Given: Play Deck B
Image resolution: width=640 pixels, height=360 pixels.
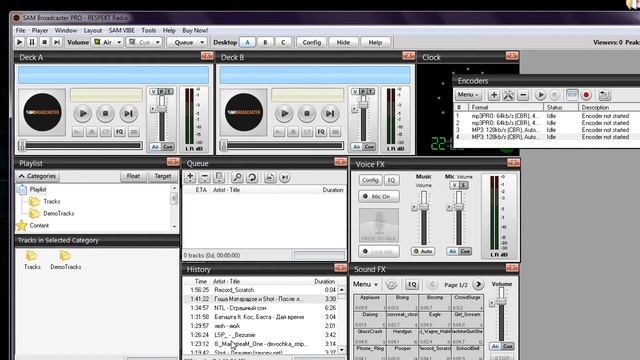Looking at the screenshot, I should (284, 113).
